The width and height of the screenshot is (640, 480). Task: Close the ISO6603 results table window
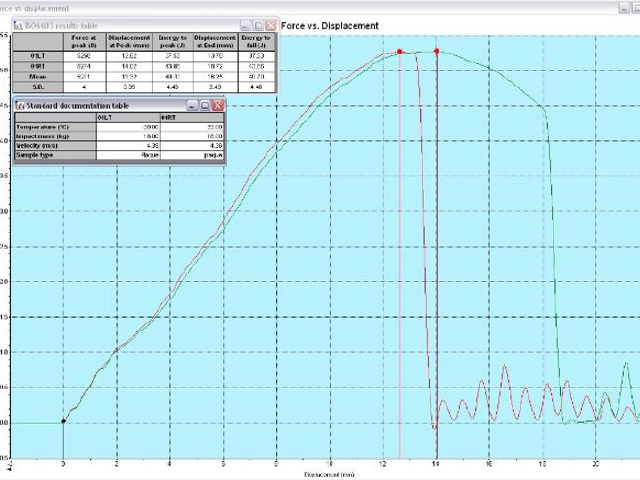tap(270, 24)
